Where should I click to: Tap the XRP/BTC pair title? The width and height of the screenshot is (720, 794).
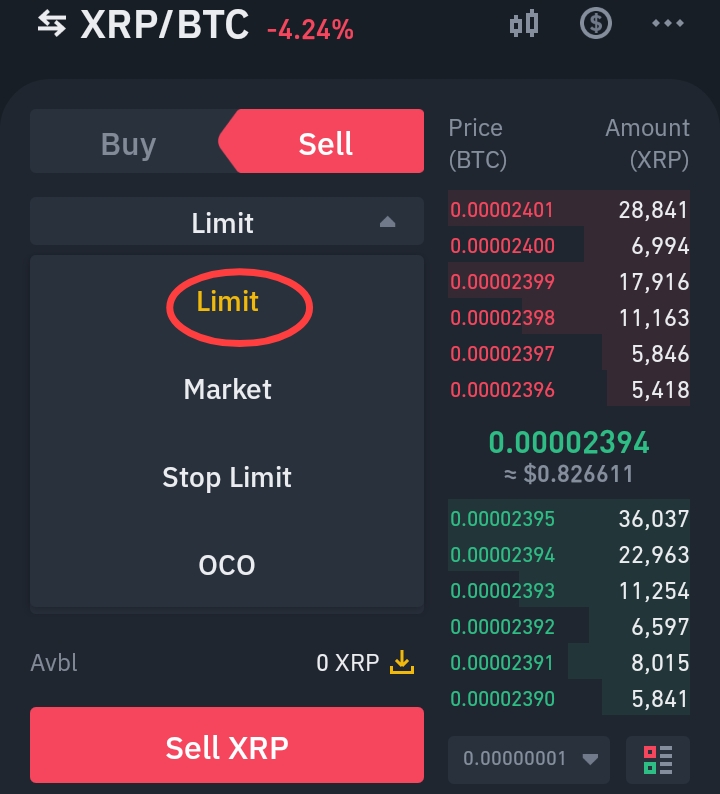coord(164,24)
